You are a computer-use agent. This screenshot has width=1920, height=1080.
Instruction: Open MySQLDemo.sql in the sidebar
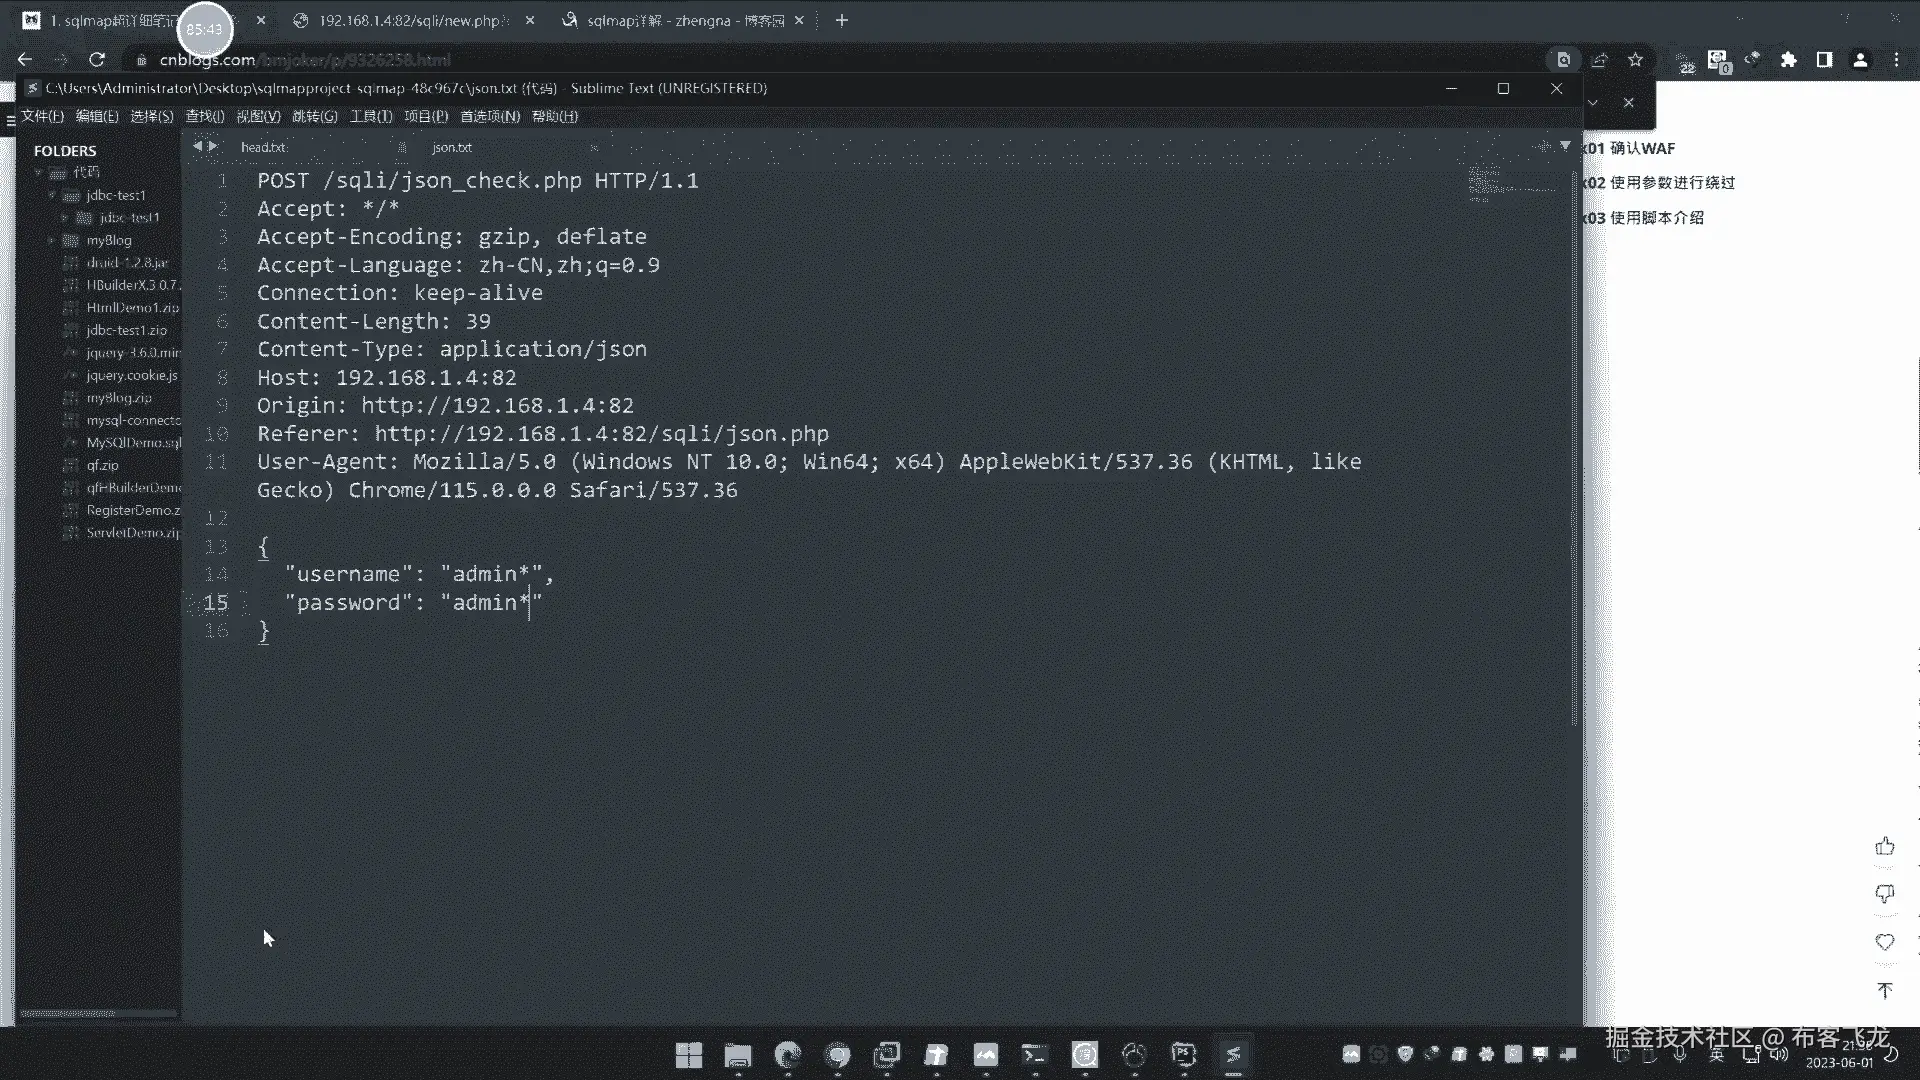pos(133,442)
